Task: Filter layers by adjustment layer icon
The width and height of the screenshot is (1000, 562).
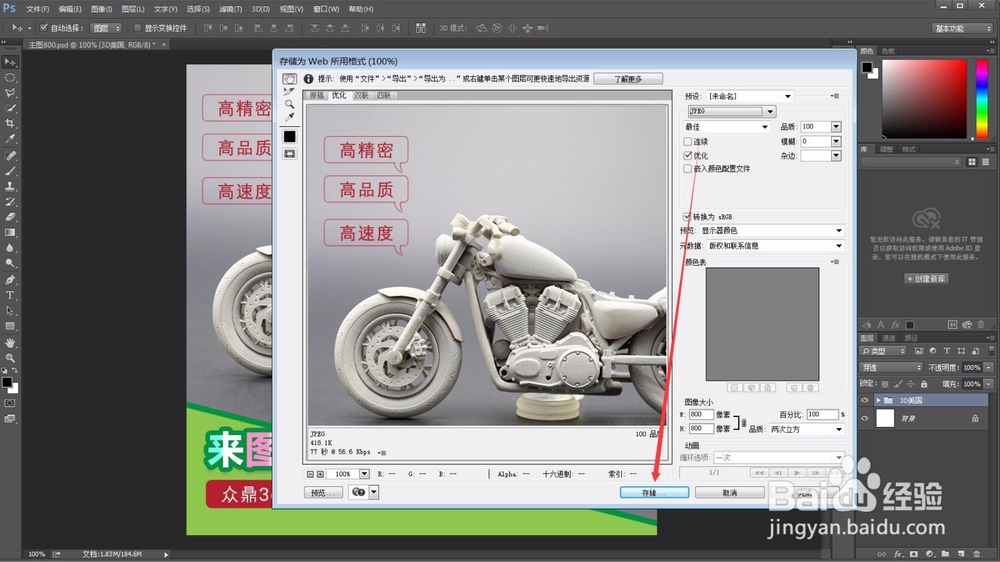Action: (933, 351)
